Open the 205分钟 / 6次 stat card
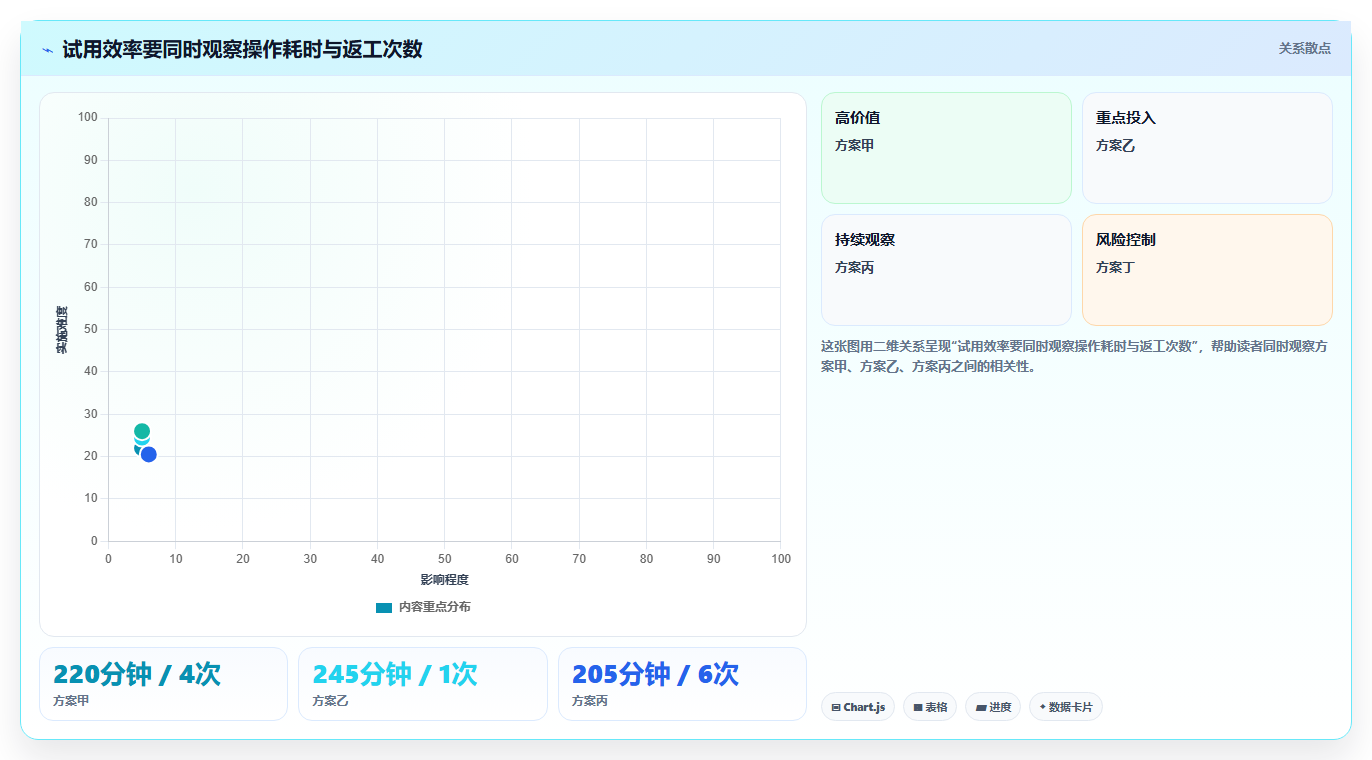 pos(682,684)
